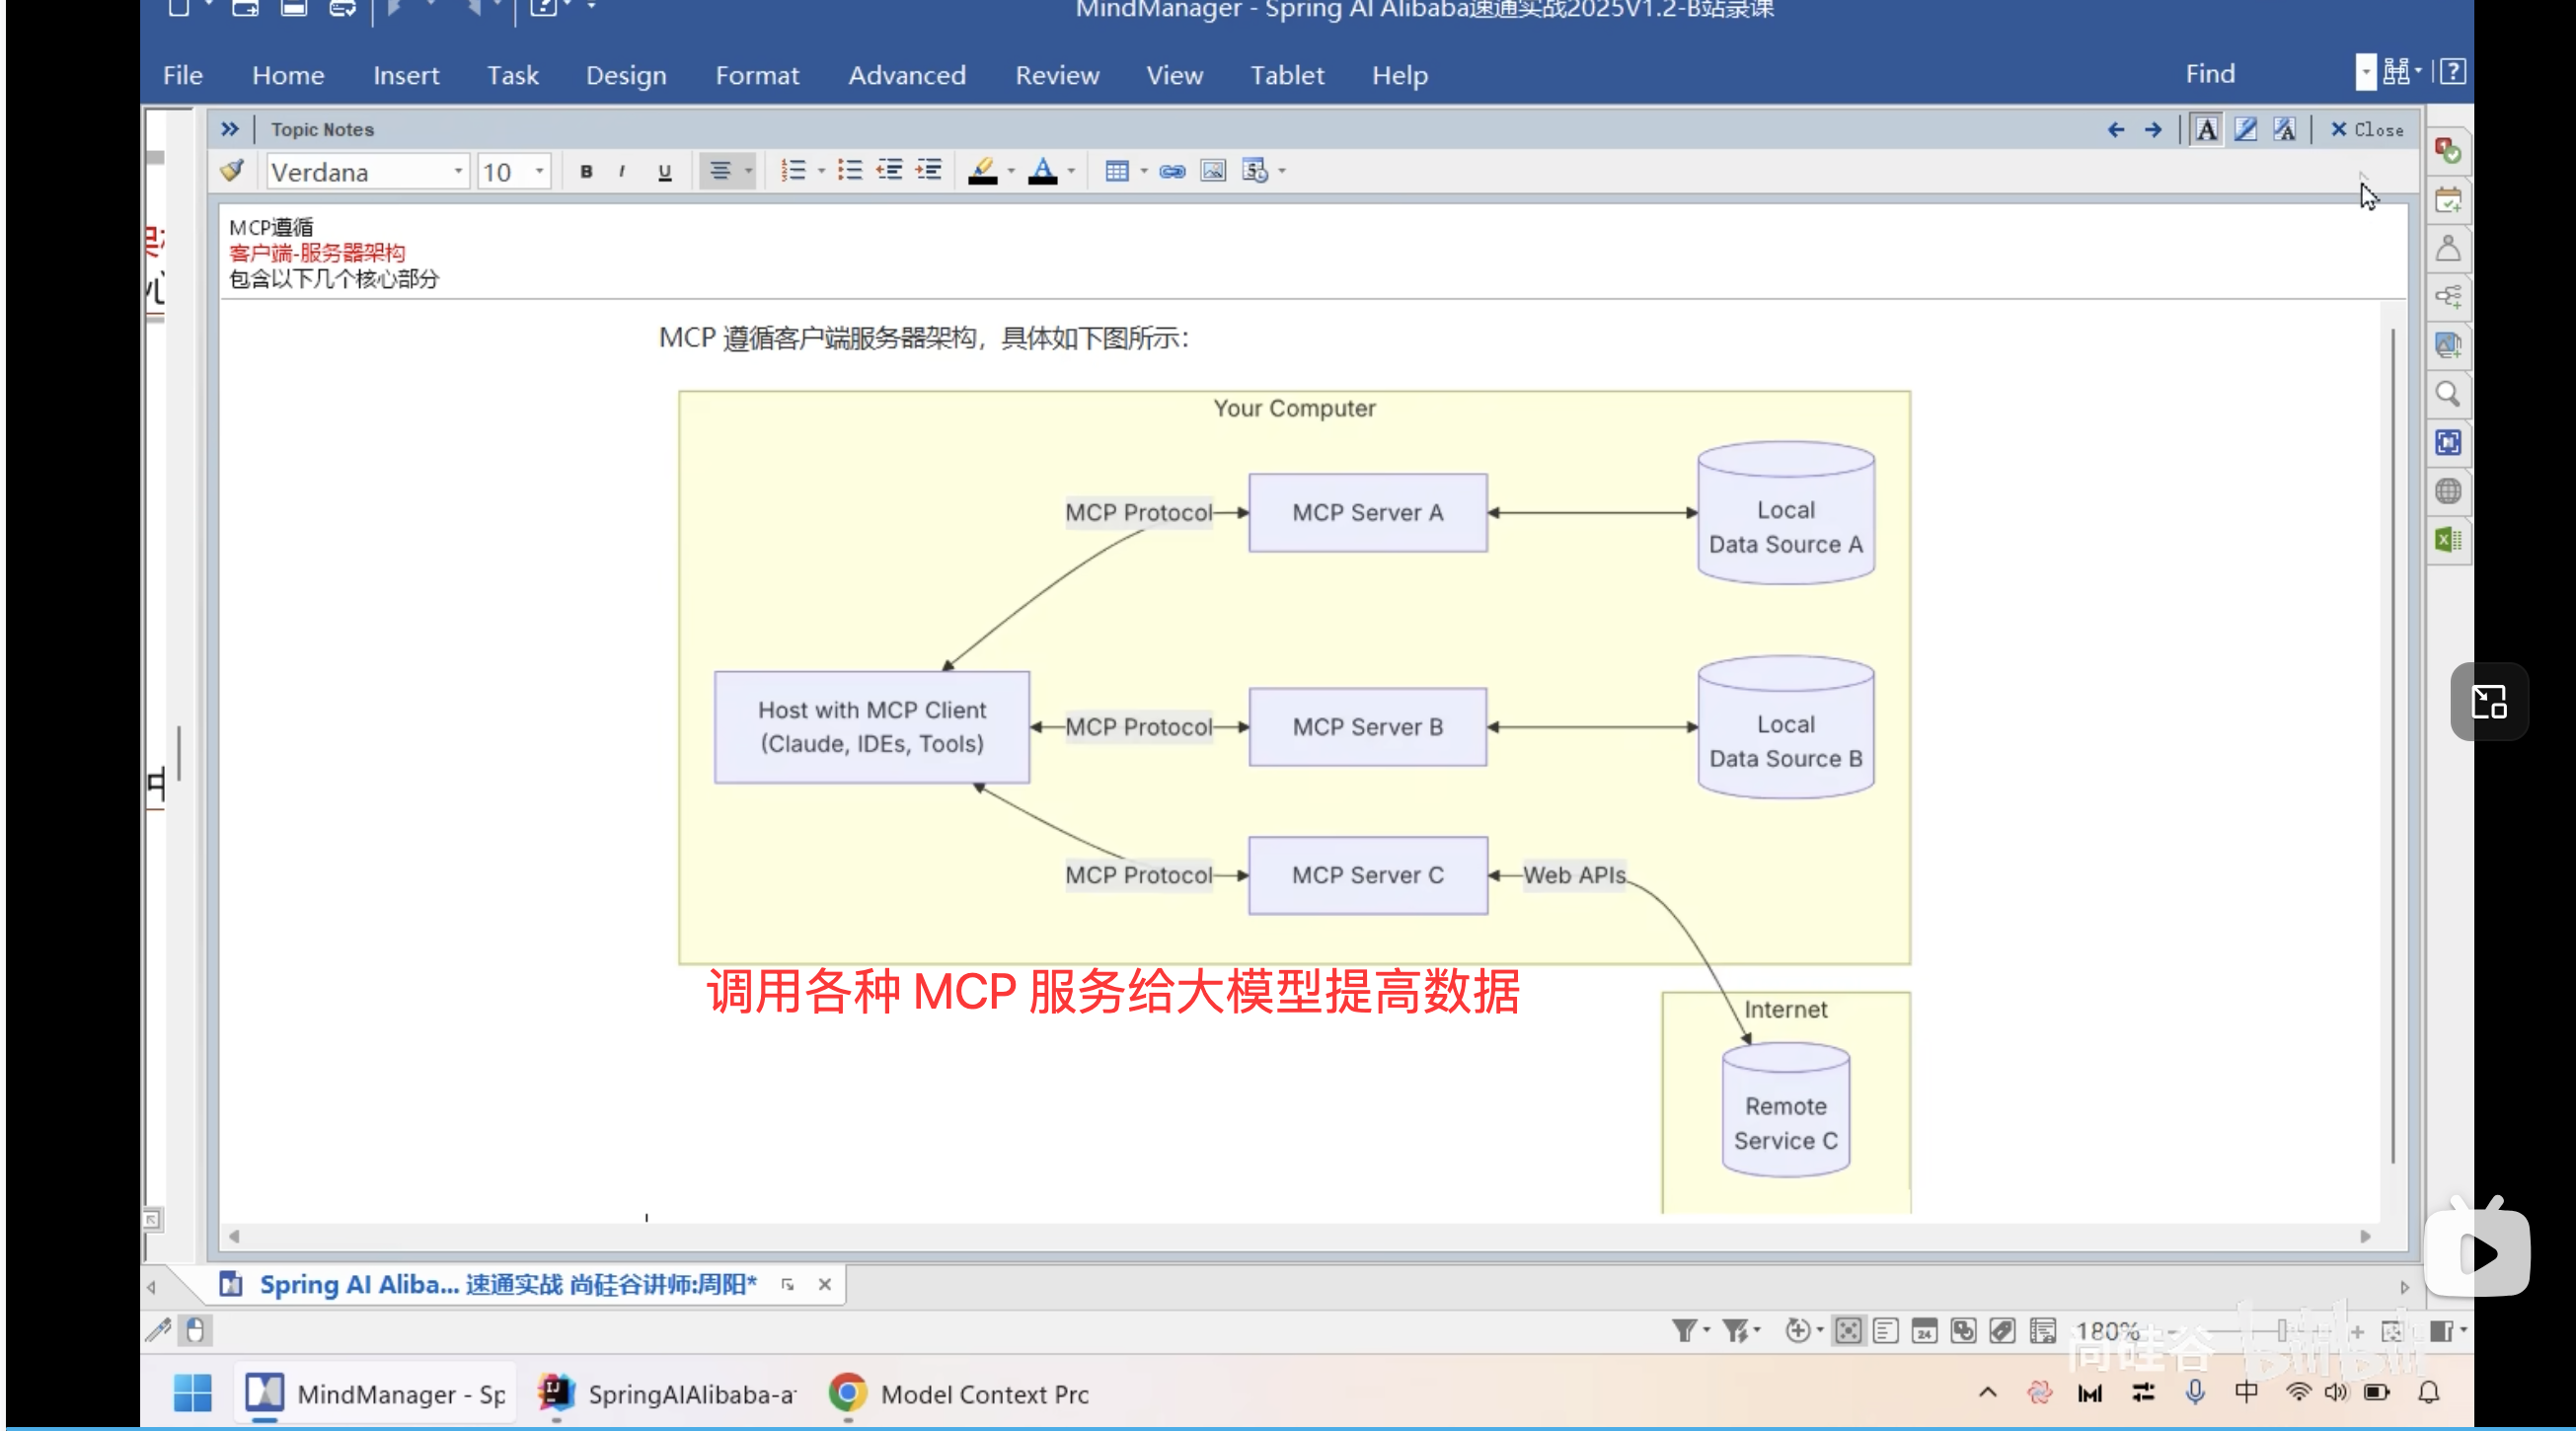Viewport: 2576px width, 1431px height.
Task: Click the resources person icon in right sidebar
Action: (x=2448, y=249)
